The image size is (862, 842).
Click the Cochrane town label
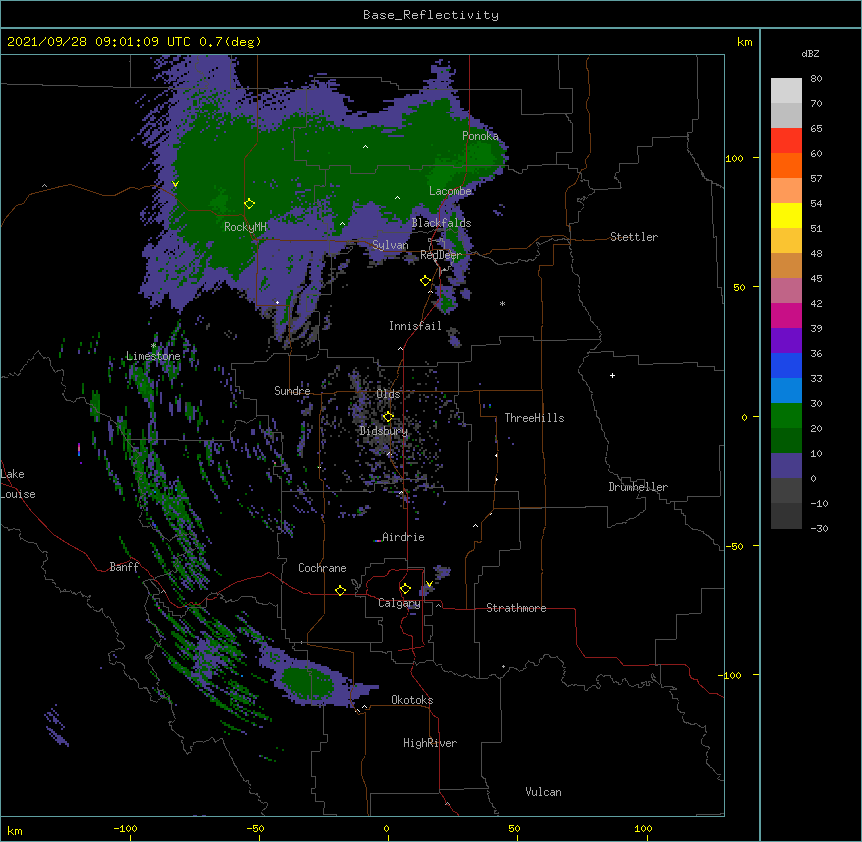click(x=322, y=568)
